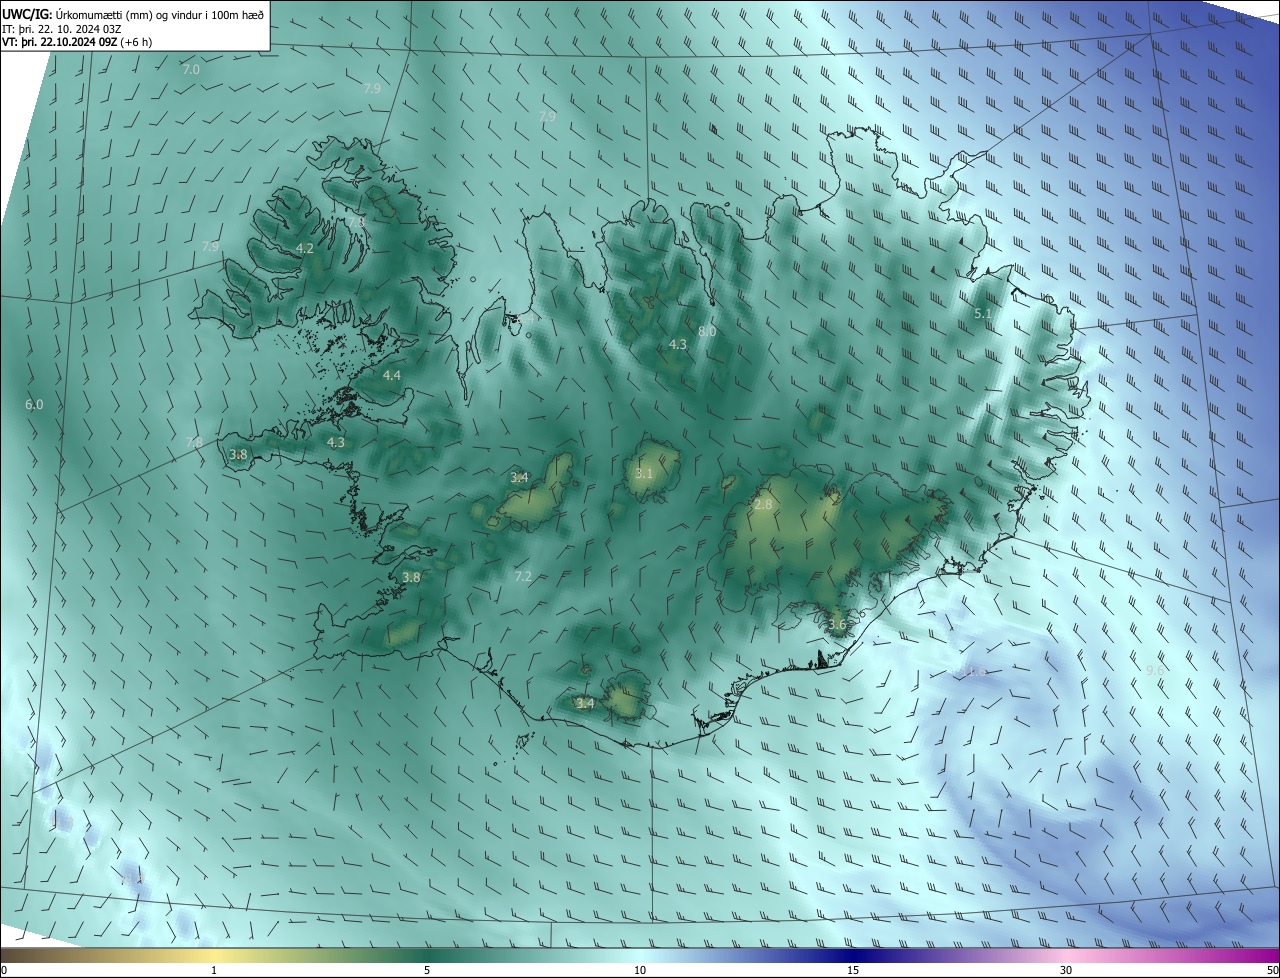Click the 4.2 value over the Westfjords

305,248
